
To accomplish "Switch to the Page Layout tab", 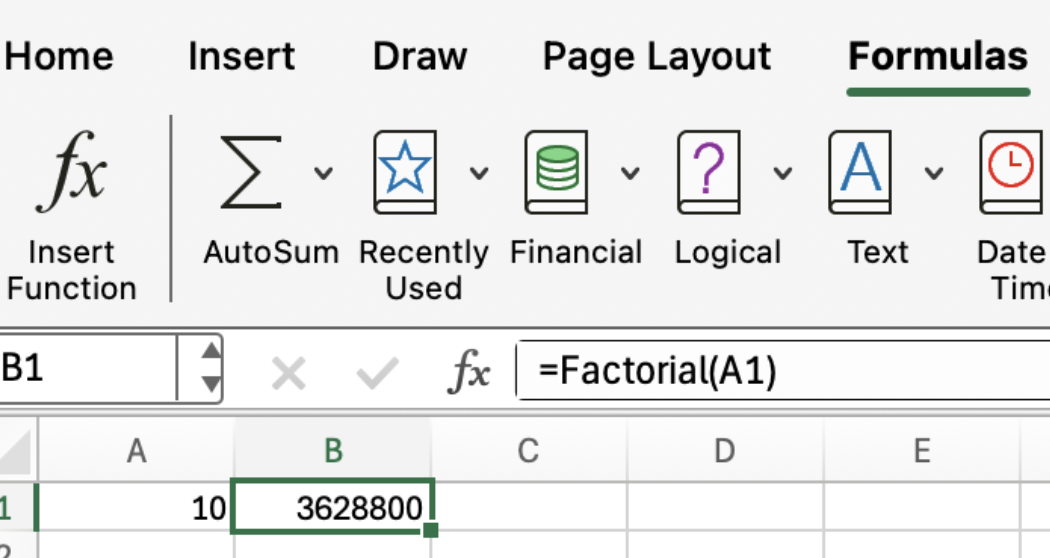I will [x=657, y=57].
